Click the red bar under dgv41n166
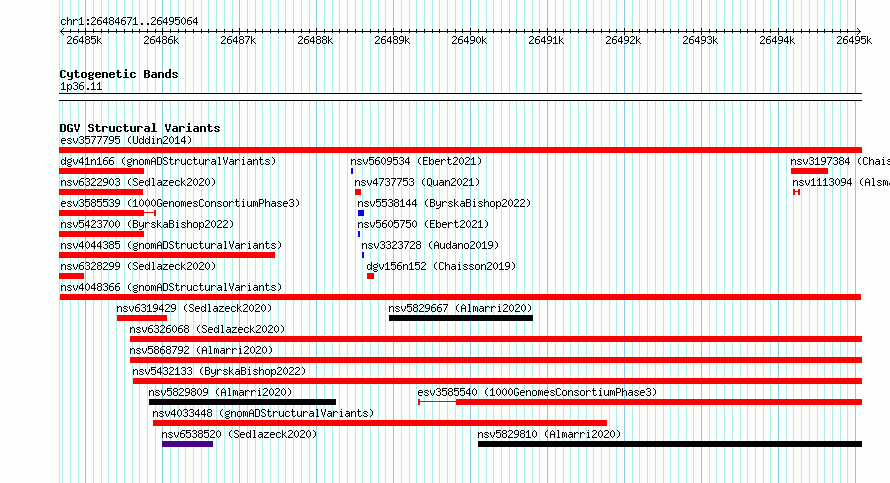 pos(102,171)
